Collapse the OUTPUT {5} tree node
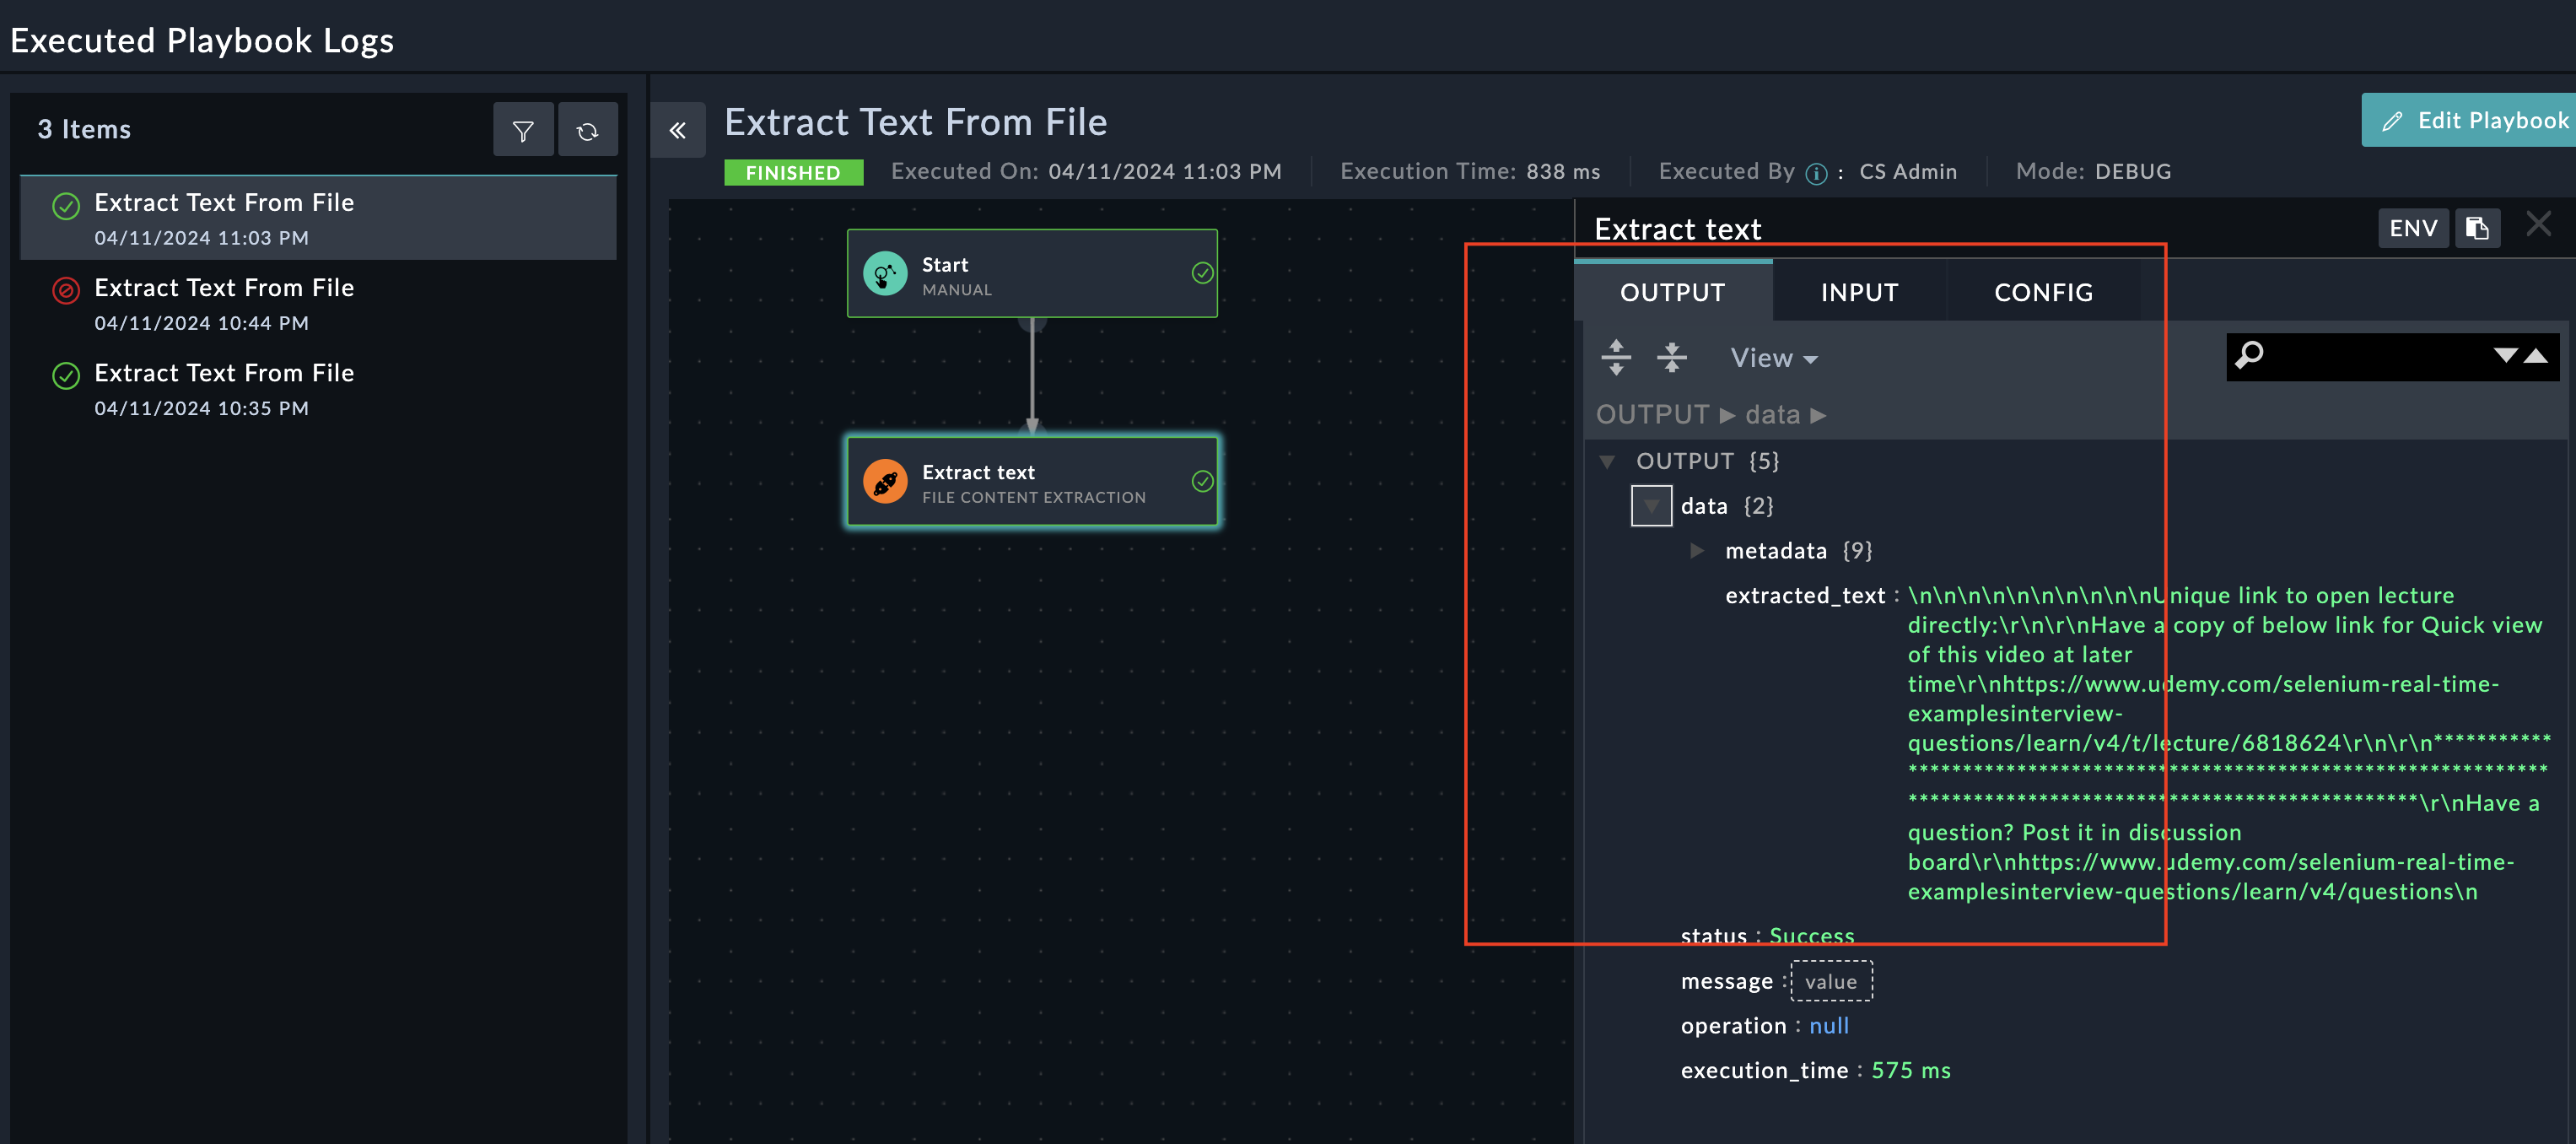Image resolution: width=2576 pixels, height=1144 pixels. tap(1607, 461)
